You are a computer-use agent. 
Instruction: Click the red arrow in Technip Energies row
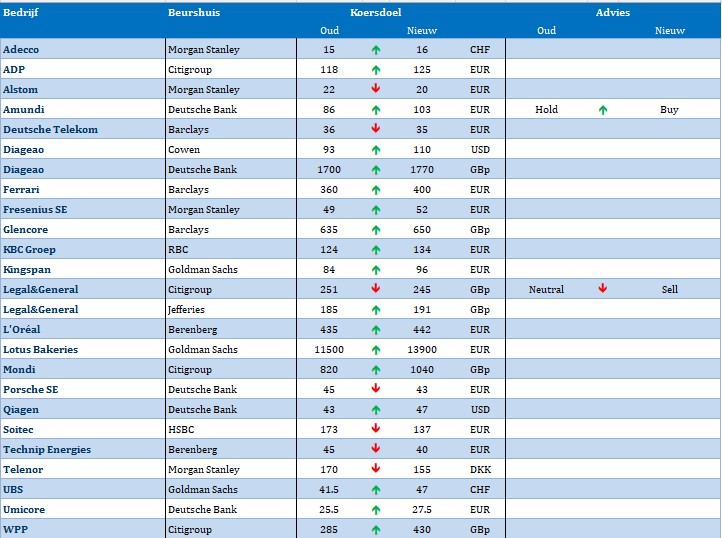[x=376, y=448]
